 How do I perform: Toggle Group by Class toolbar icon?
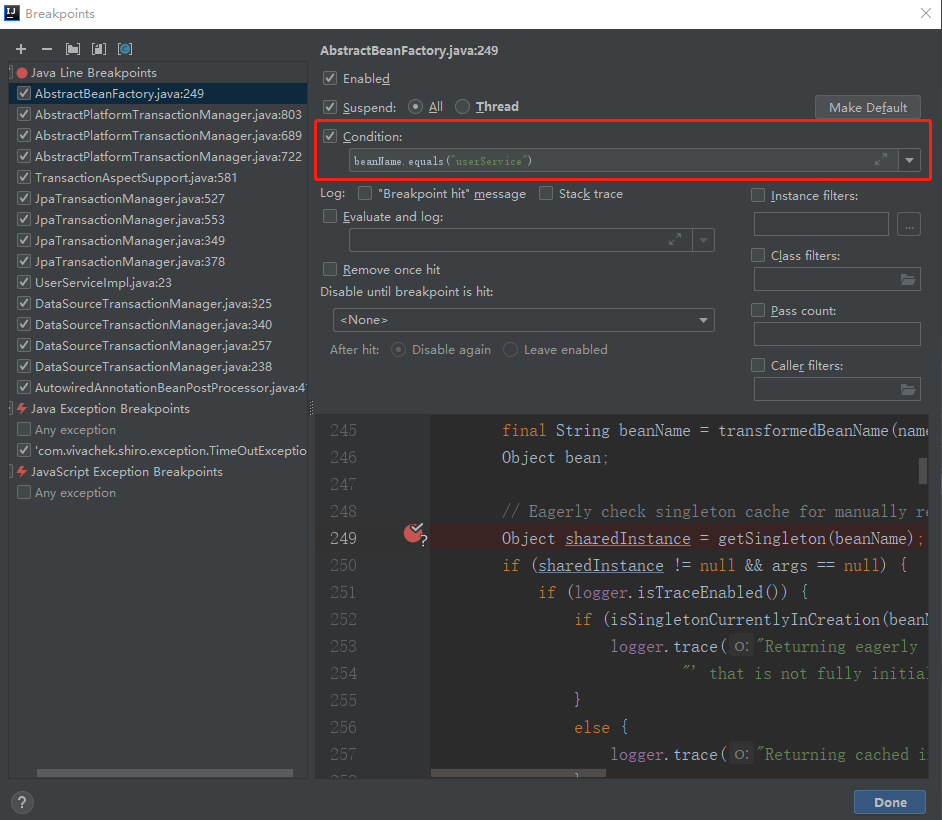tap(125, 49)
